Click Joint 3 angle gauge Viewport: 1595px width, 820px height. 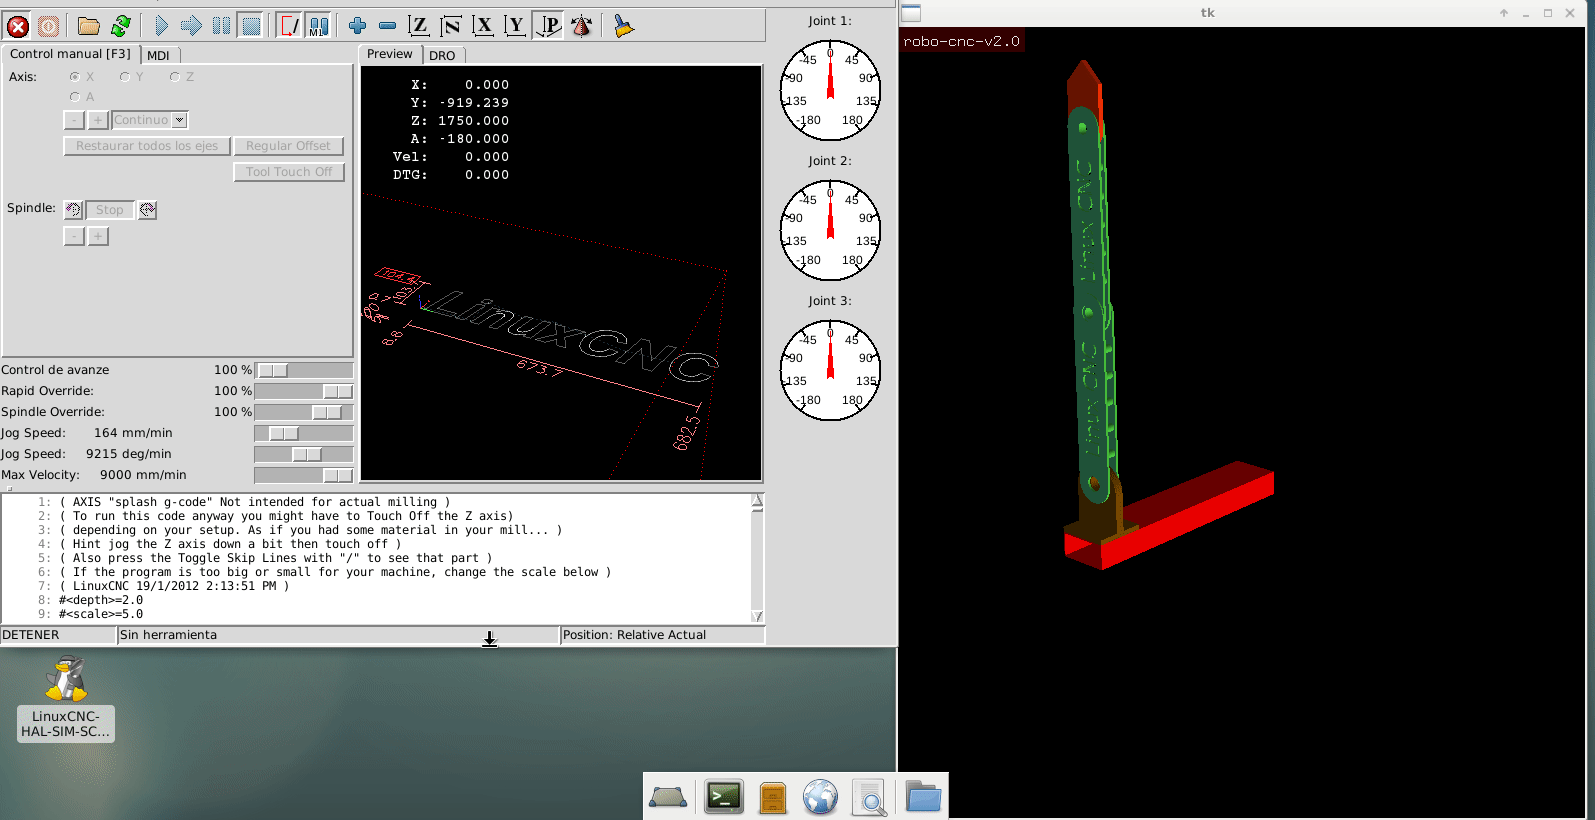tap(830, 370)
